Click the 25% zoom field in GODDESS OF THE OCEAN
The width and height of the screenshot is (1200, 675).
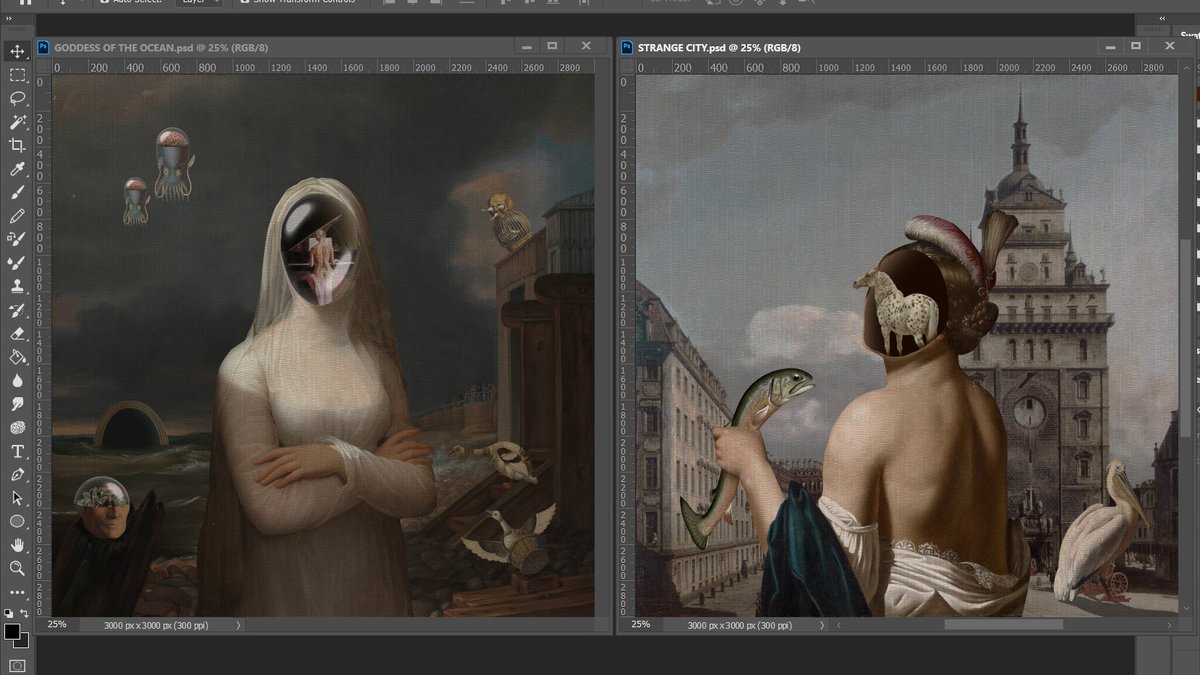click(58, 625)
